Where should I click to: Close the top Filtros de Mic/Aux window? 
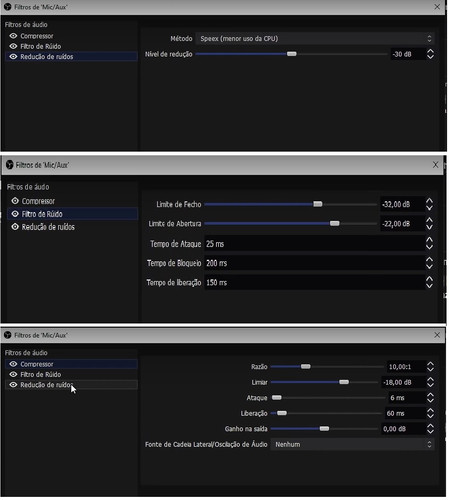click(x=437, y=7)
